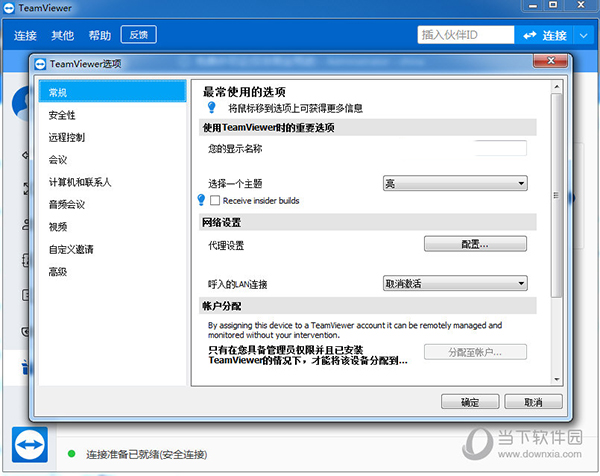The height and width of the screenshot is (476, 600).
Task: Click the blue 连接 connect button
Action: (544, 35)
